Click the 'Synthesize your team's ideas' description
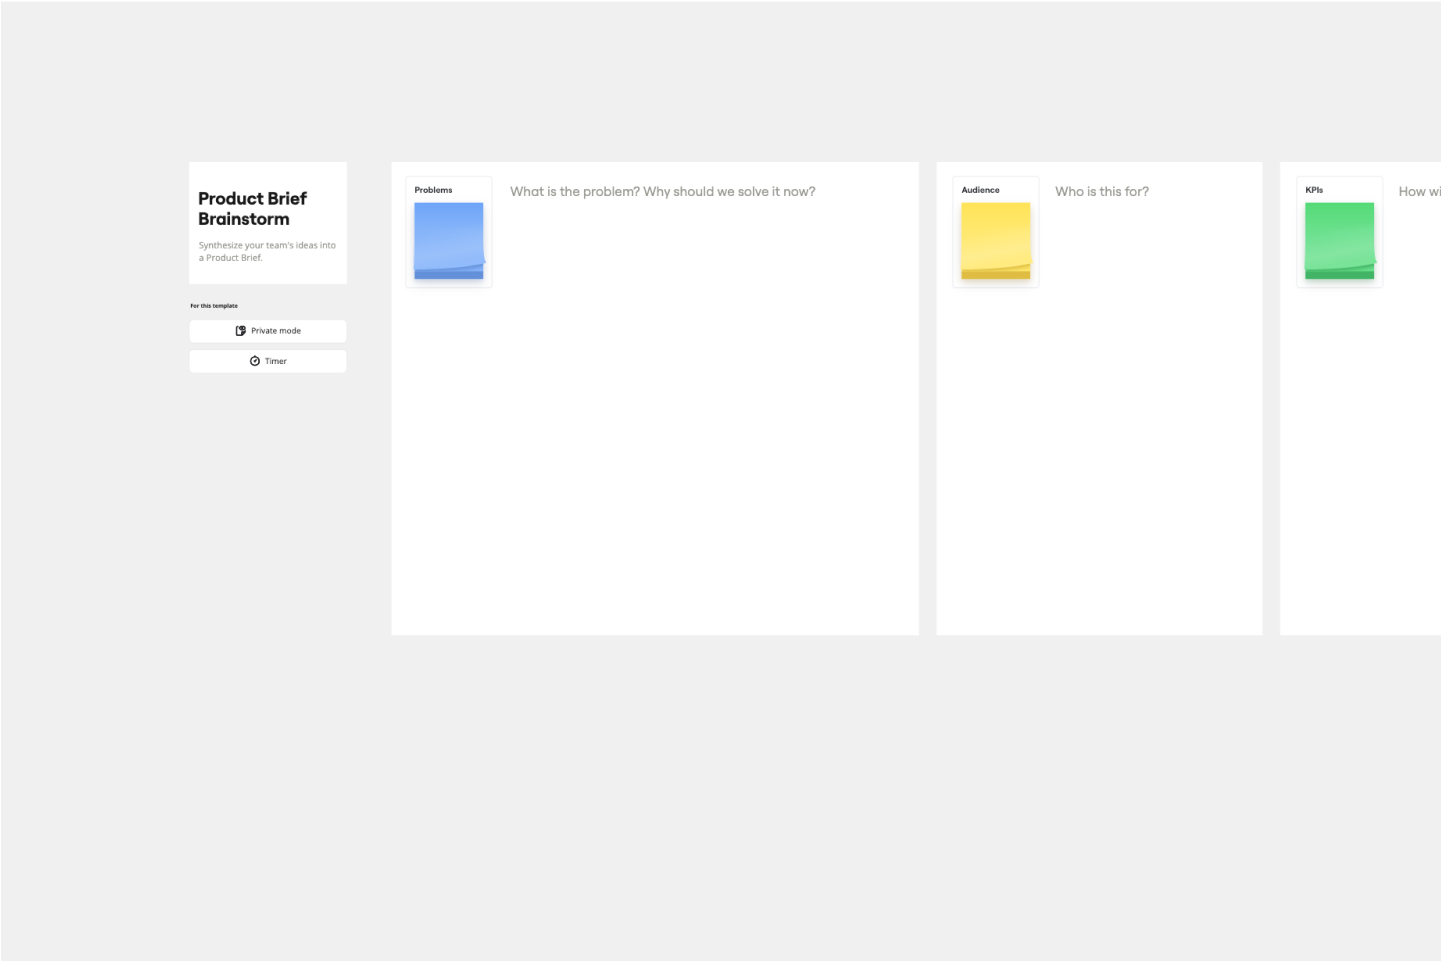 coord(267,251)
